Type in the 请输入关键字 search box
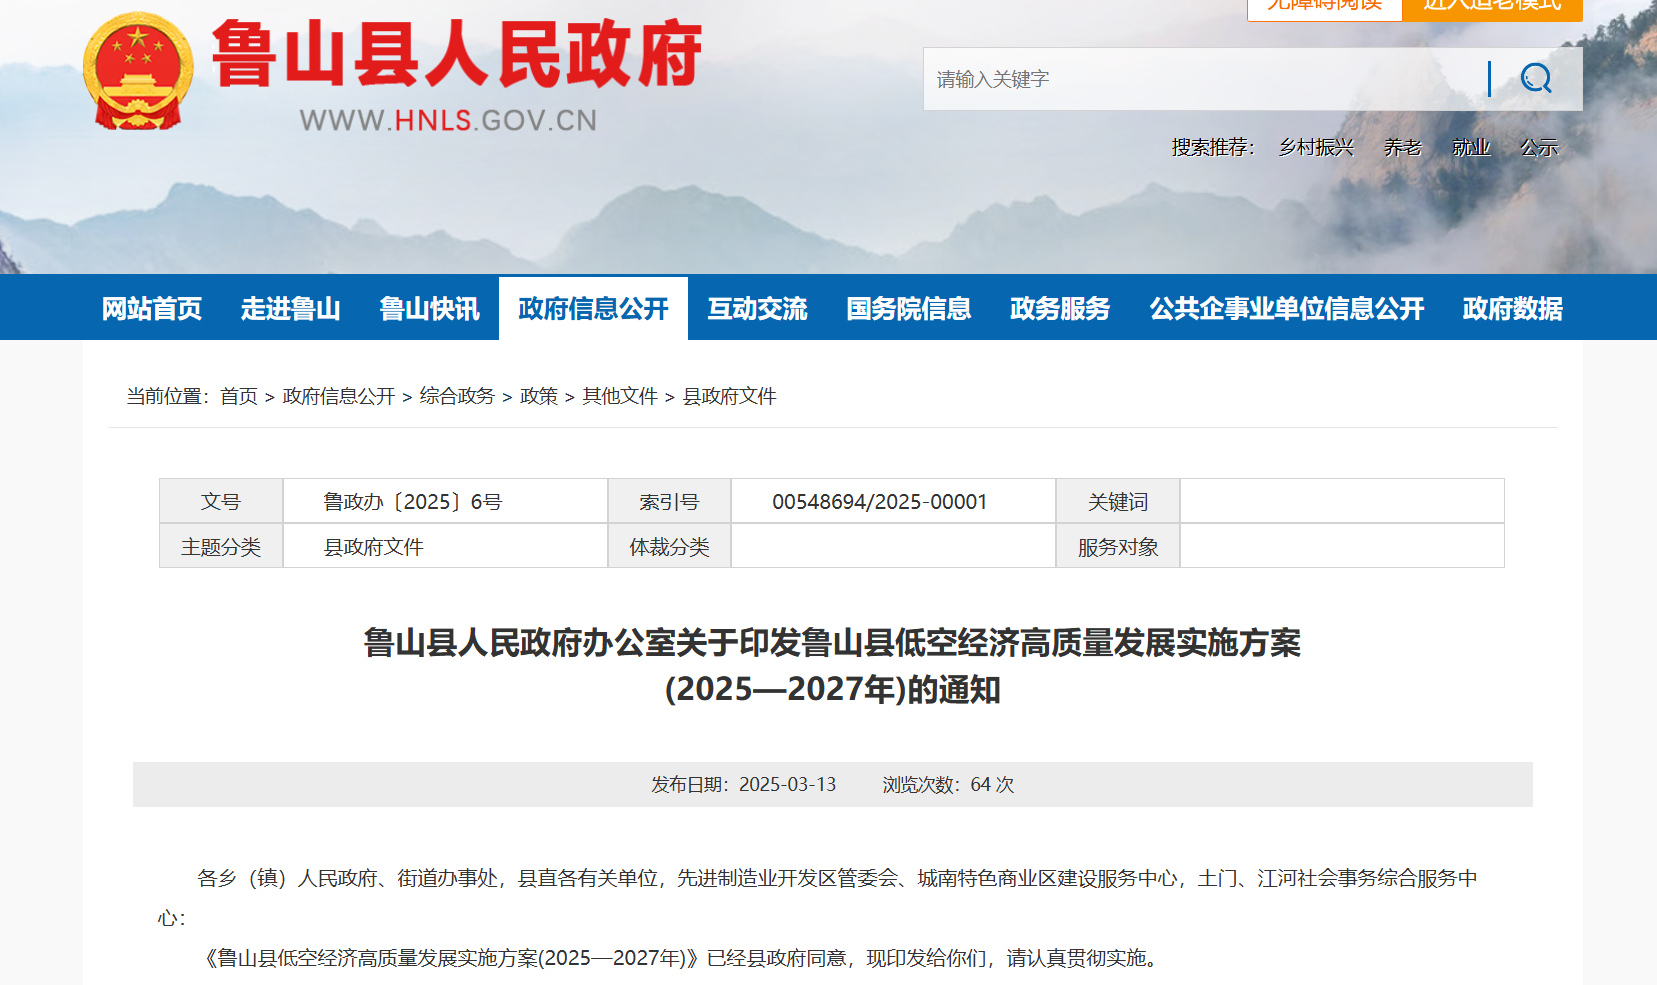Viewport: 1657px width, 985px height. click(1200, 79)
